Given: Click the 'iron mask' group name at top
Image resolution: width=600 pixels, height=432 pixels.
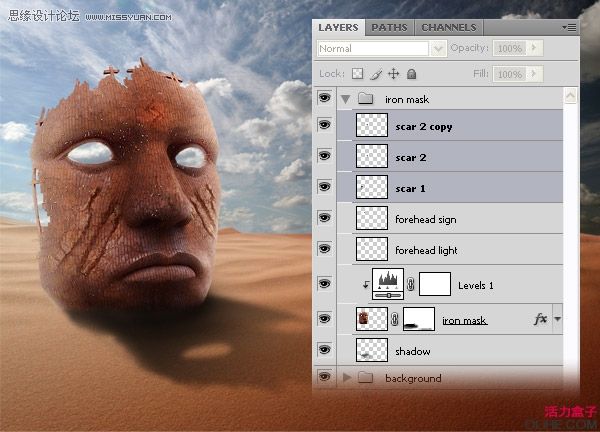Looking at the screenshot, I should [x=407, y=99].
